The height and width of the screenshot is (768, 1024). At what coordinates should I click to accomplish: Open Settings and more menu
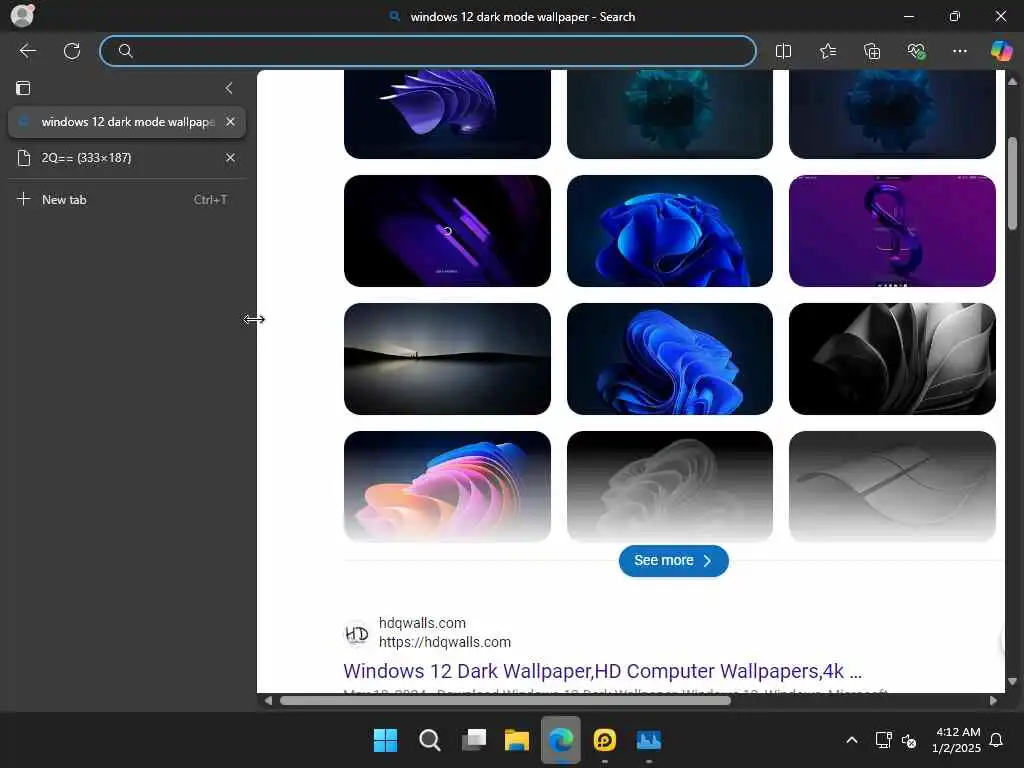coord(959,51)
